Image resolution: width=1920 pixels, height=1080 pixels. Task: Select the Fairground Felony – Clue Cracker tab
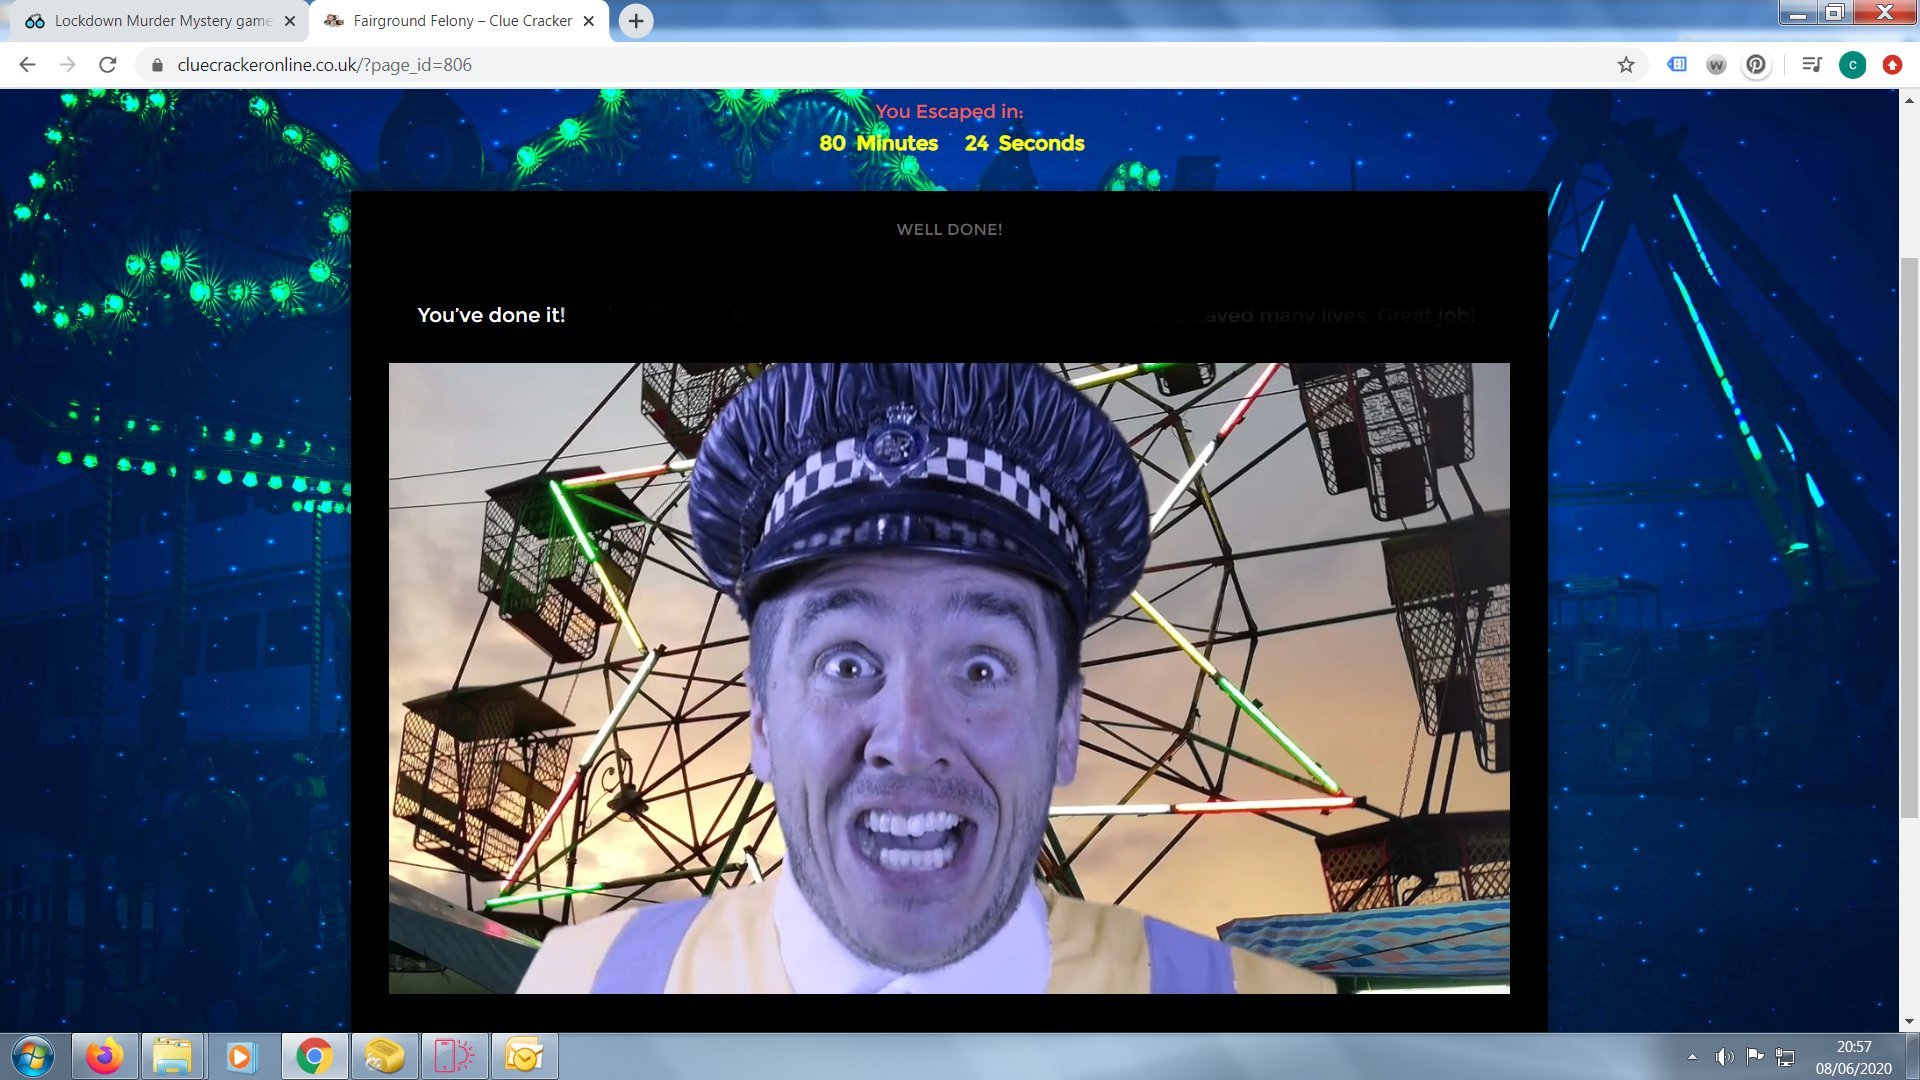[460, 21]
